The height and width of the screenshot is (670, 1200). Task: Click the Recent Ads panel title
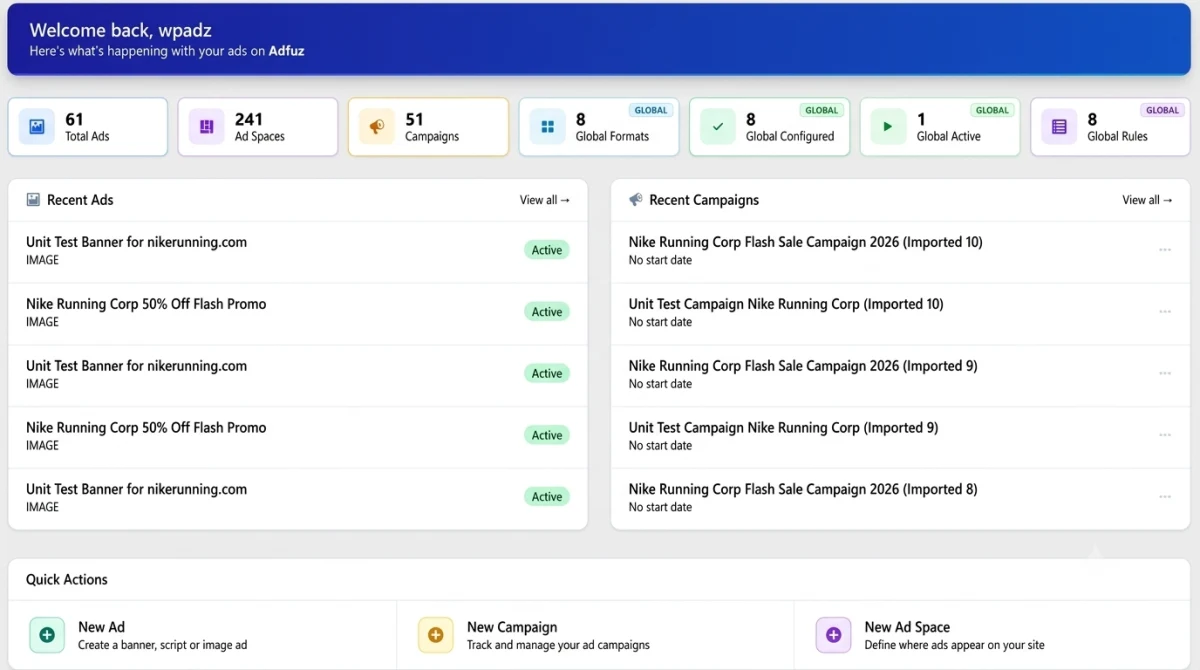80,200
